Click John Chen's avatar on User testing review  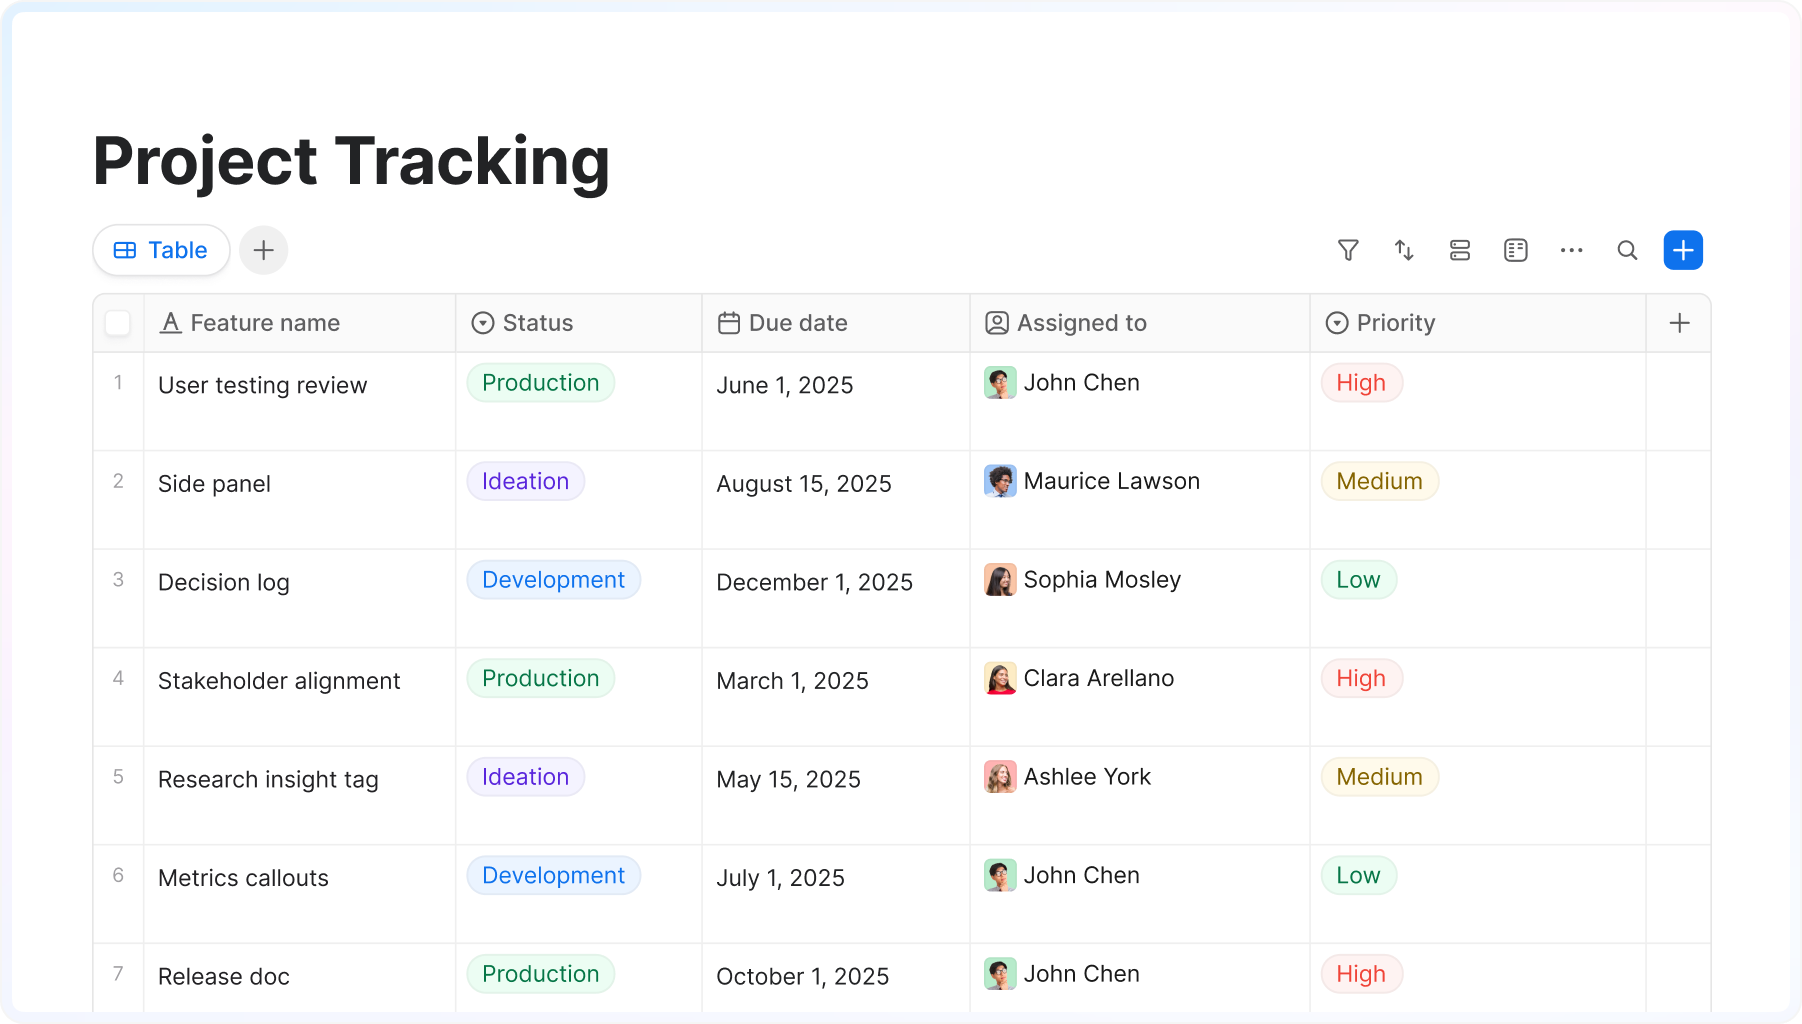(x=1000, y=382)
